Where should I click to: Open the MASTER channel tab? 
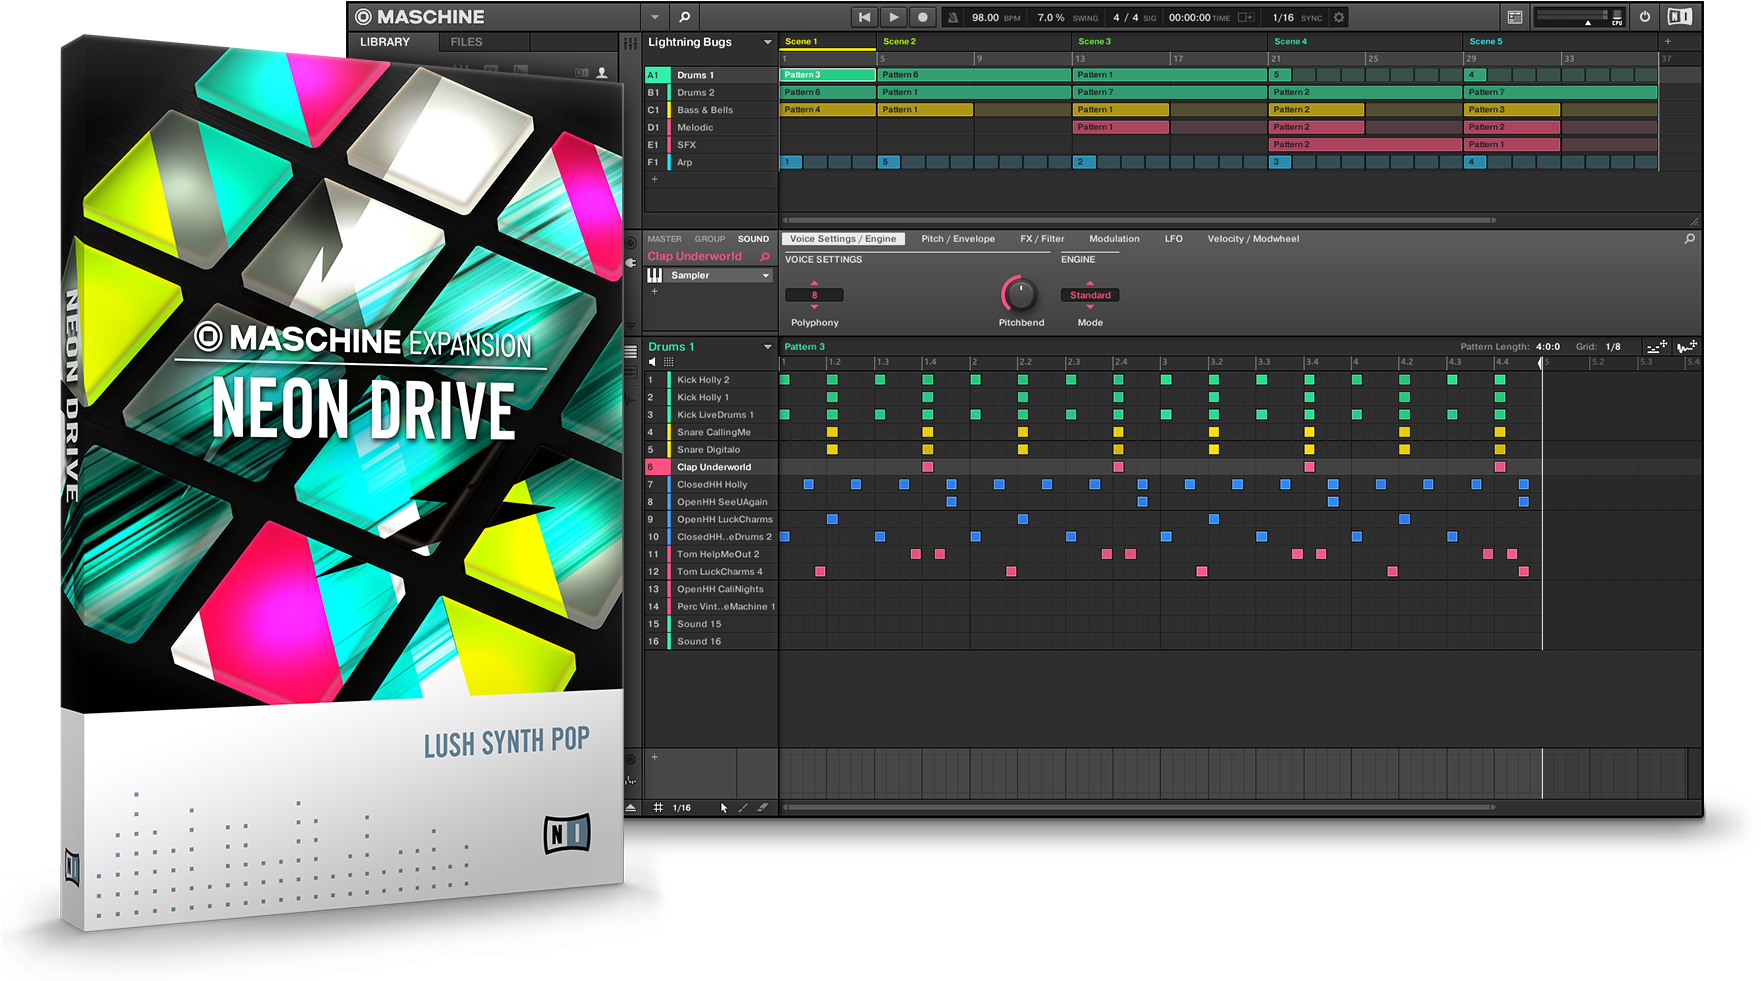(664, 239)
